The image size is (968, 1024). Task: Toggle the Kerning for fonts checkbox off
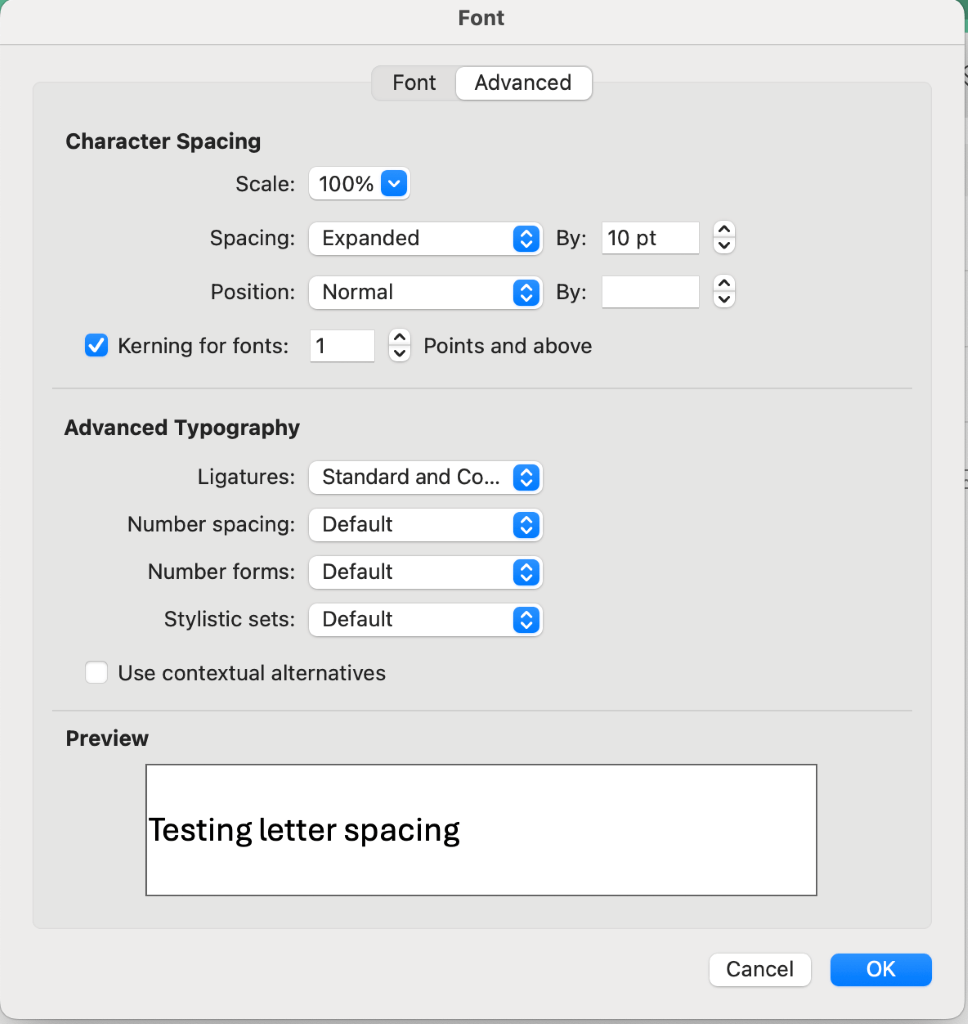[x=96, y=345]
